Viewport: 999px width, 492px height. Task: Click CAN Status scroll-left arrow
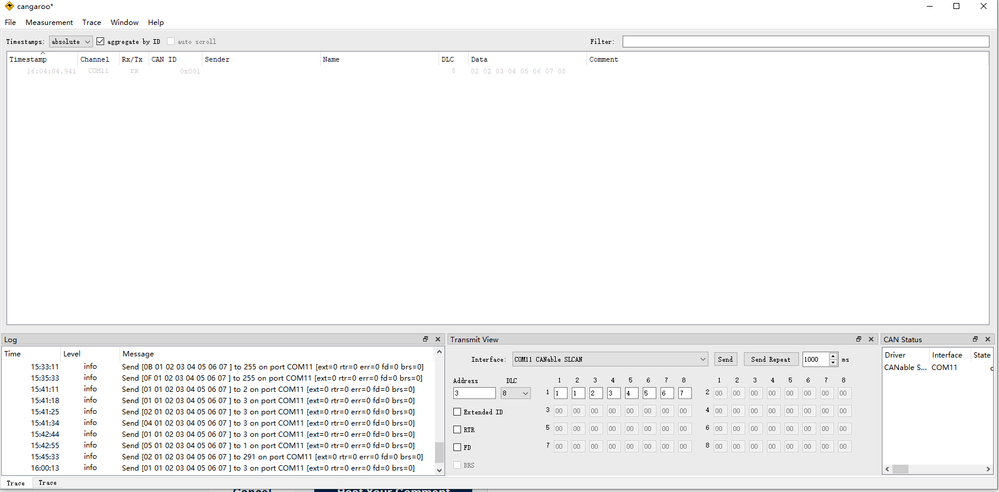[888, 469]
